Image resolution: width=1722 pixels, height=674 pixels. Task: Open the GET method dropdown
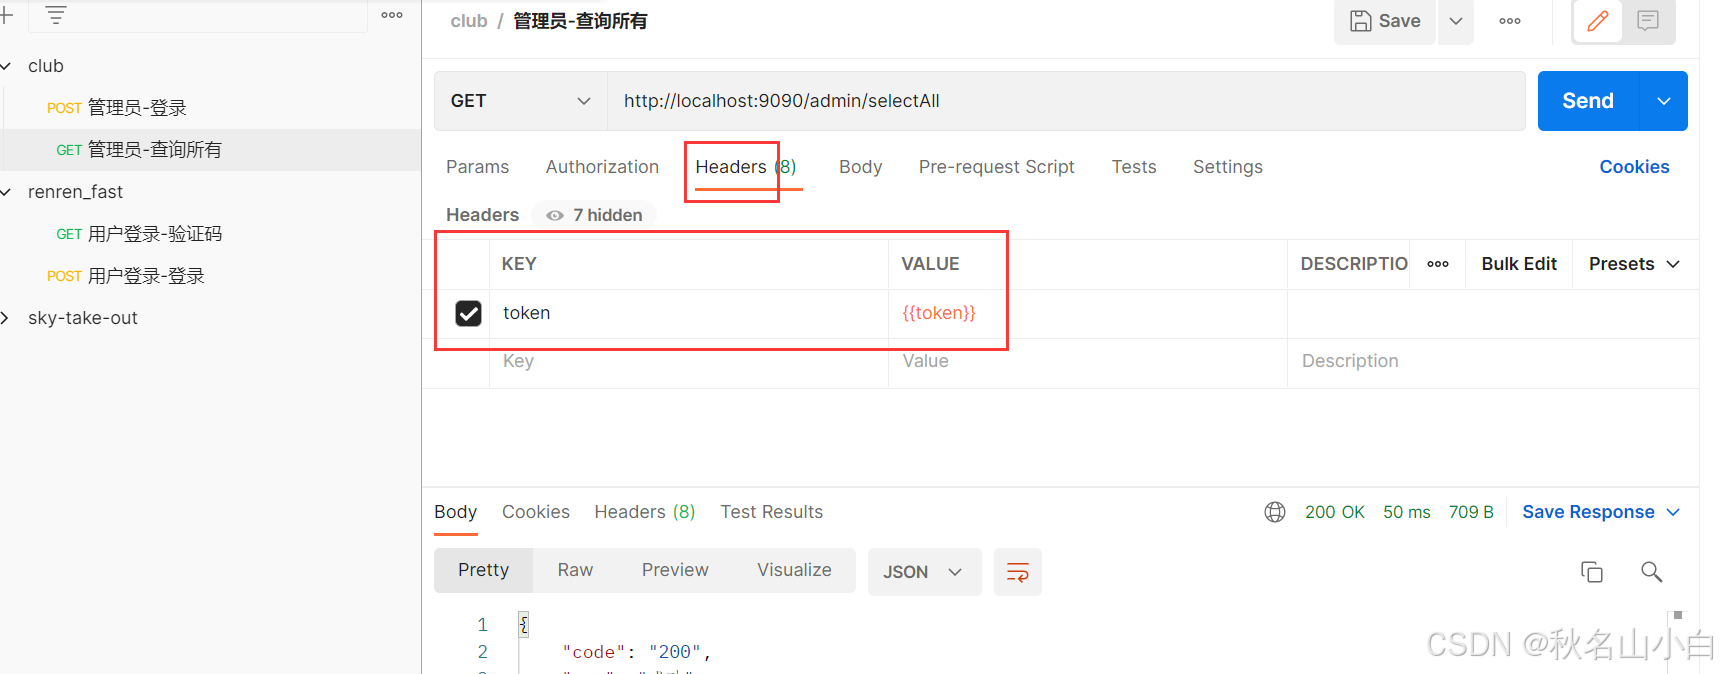520,101
